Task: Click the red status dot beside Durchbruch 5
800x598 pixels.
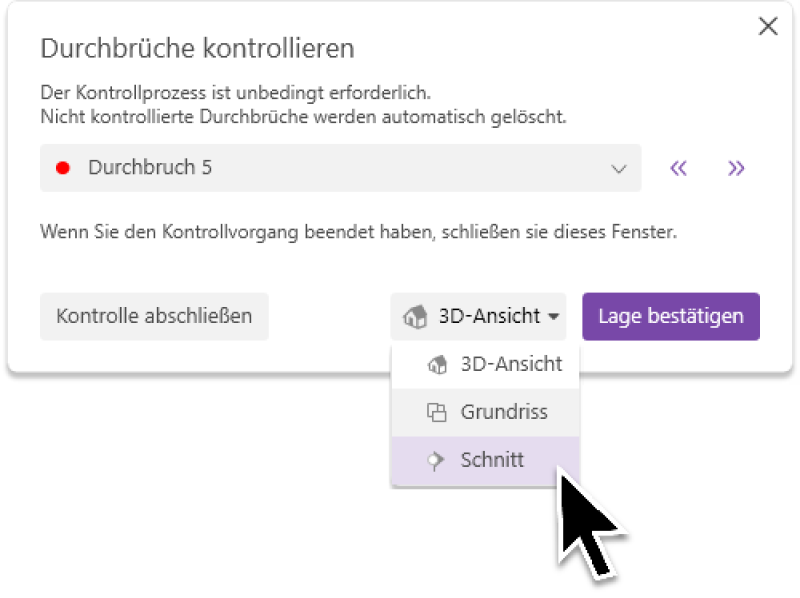Action: [63, 168]
